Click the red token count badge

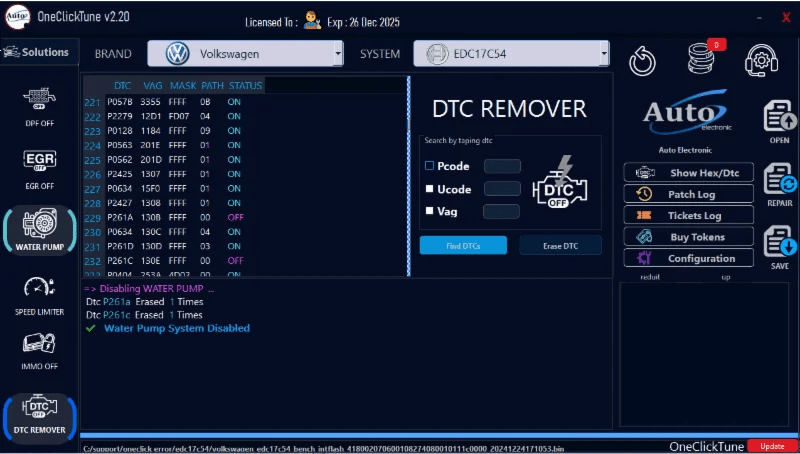(716, 45)
